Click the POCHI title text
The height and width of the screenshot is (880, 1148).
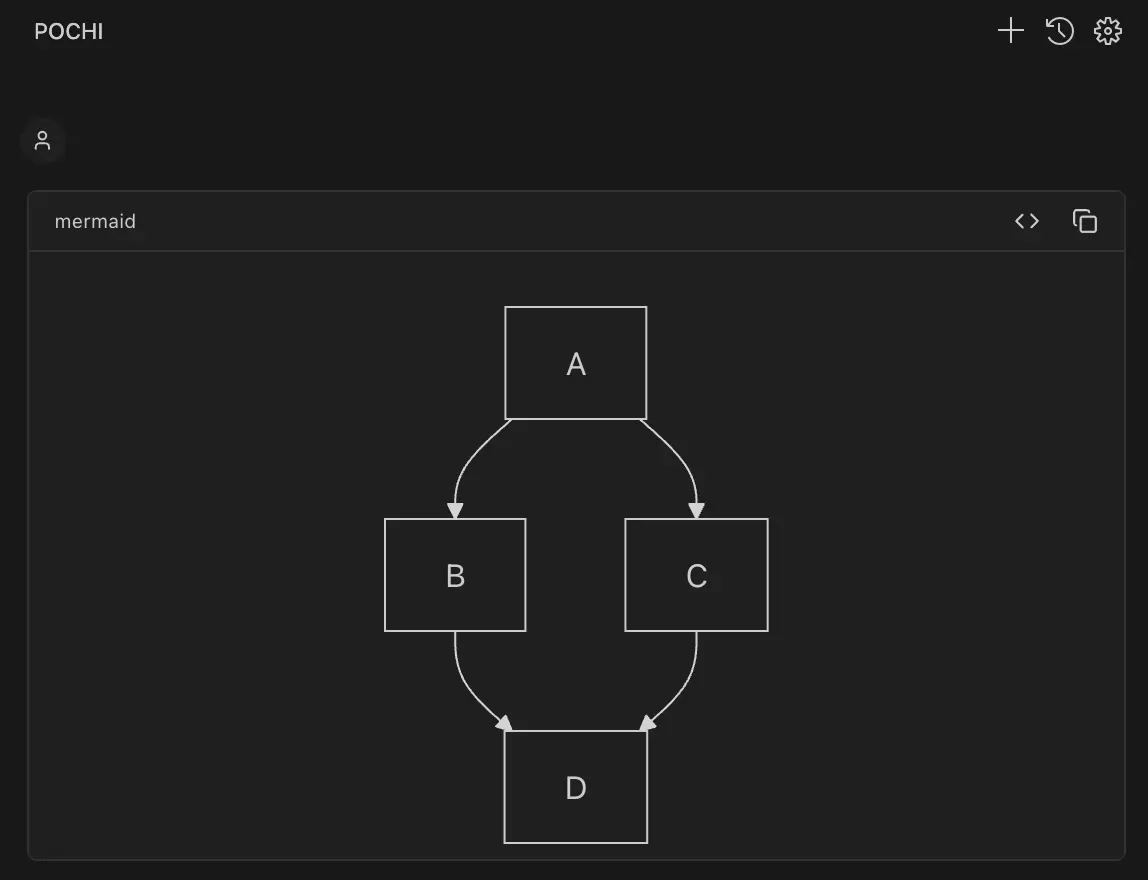[x=69, y=31]
